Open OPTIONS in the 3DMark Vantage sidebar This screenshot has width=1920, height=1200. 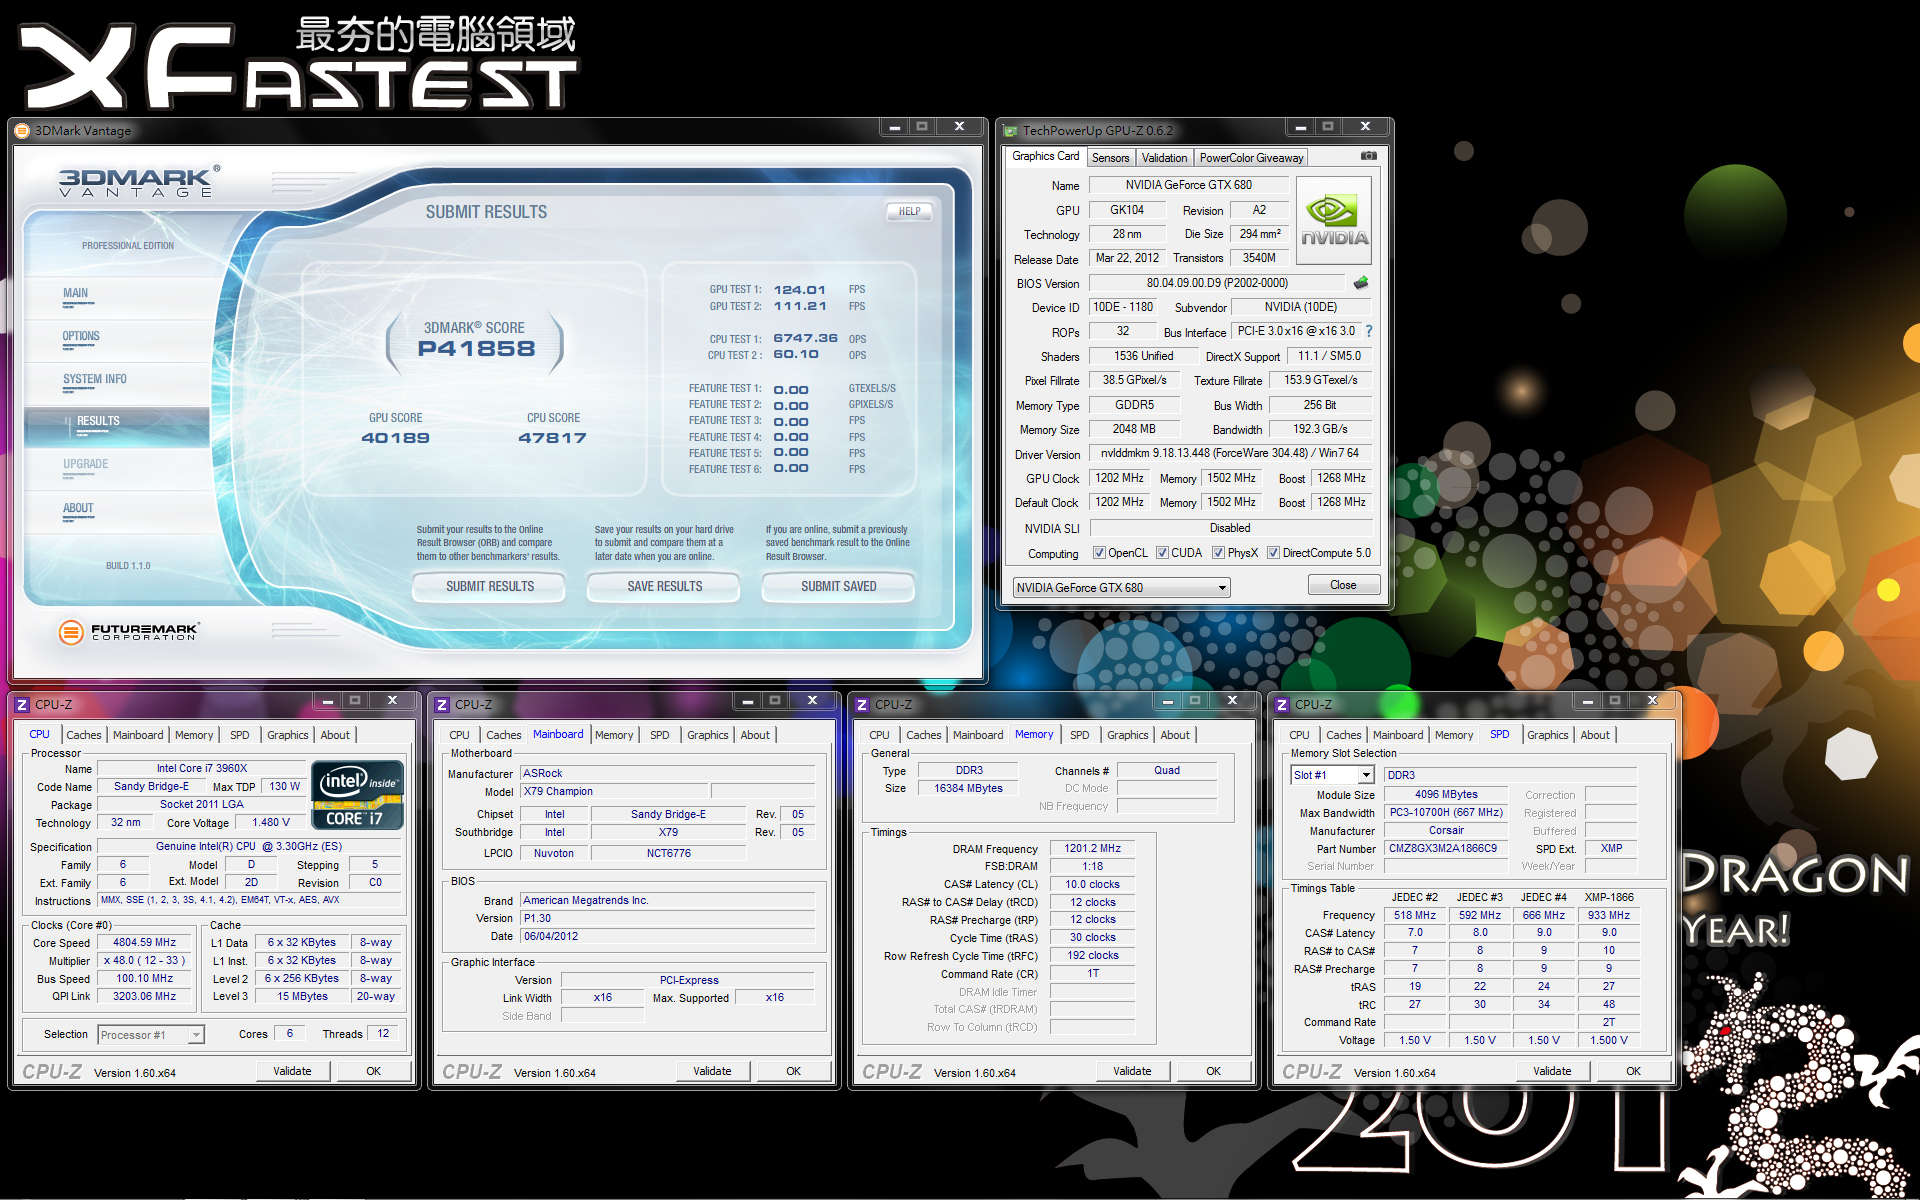click(81, 337)
